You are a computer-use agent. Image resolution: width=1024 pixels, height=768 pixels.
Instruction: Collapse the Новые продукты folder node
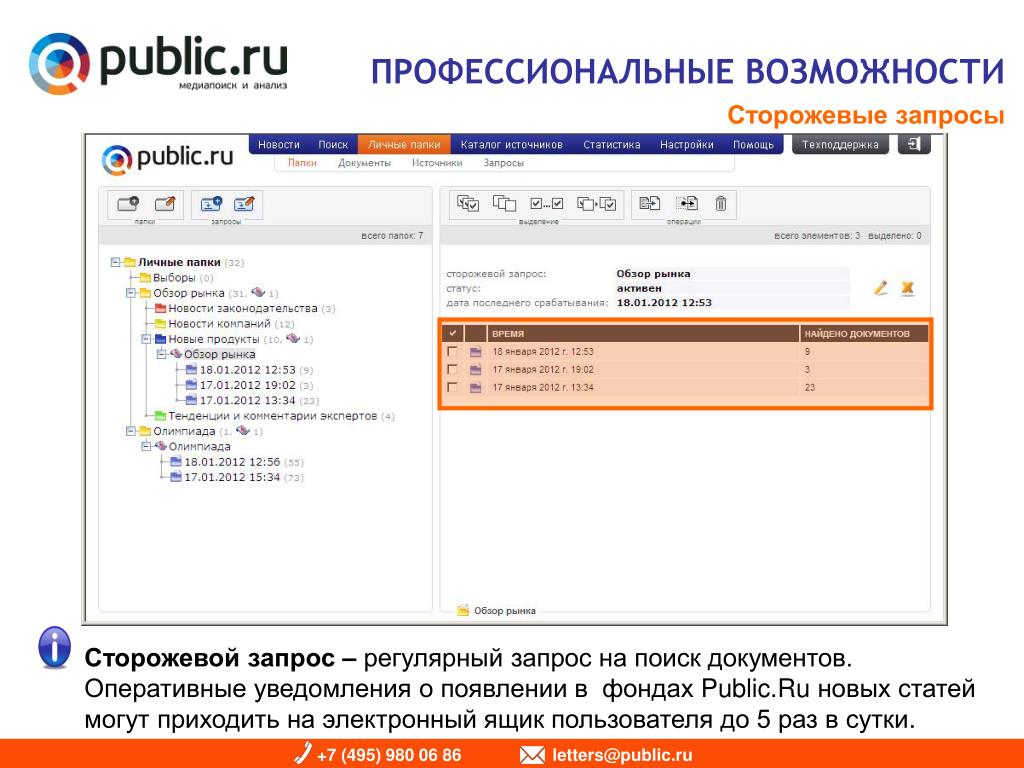[146, 339]
